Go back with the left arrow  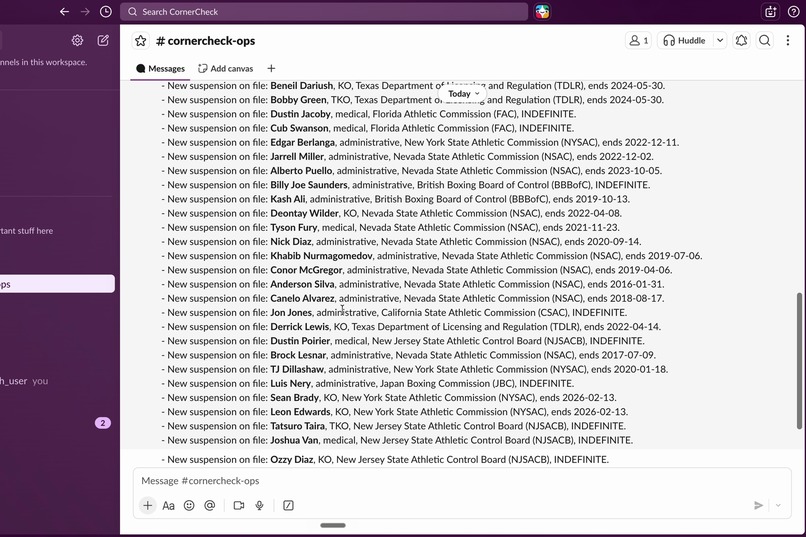point(64,11)
